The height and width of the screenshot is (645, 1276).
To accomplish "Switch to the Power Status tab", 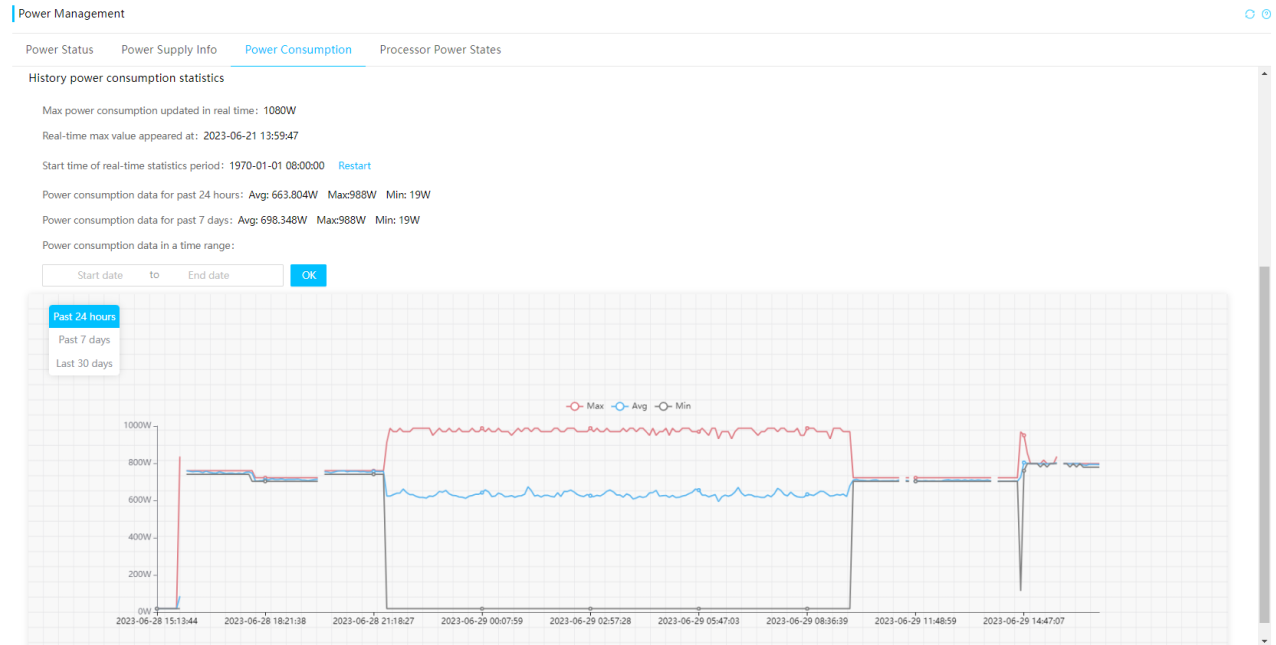I will 60,49.
